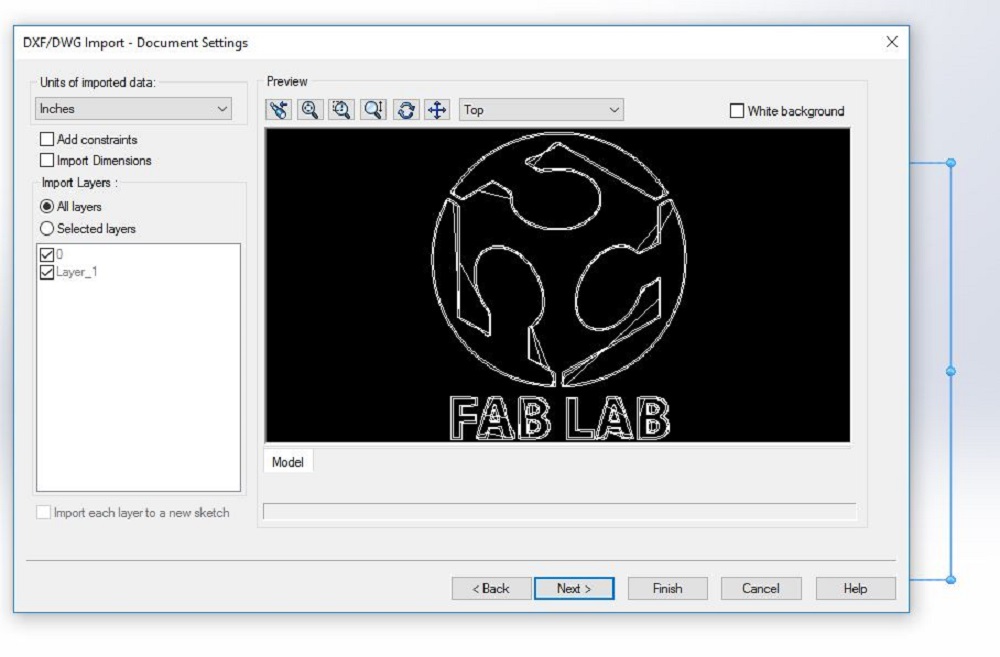Open the Top view orientation dropdown
The height and width of the screenshot is (657, 1000).
(541, 110)
